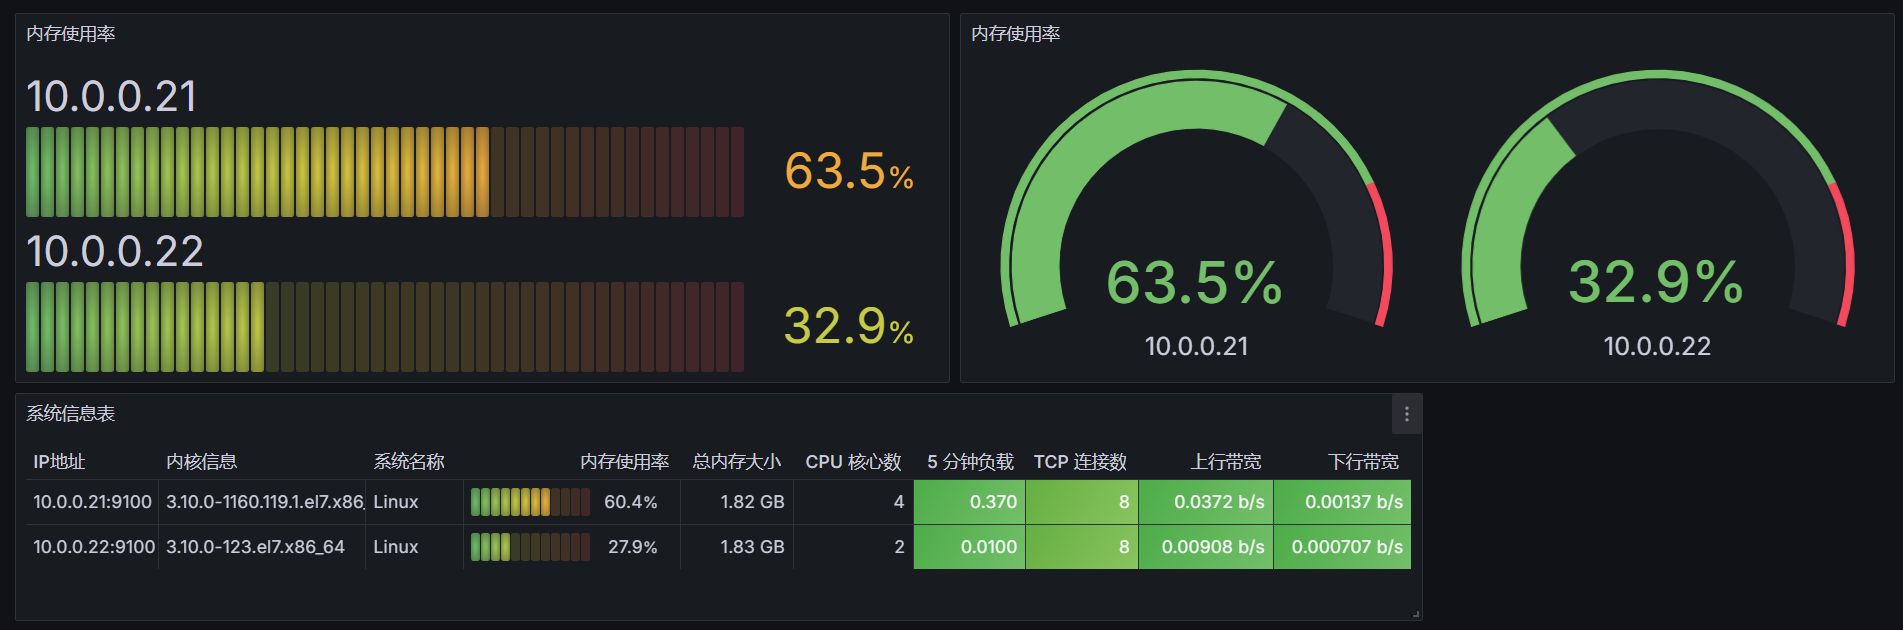This screenshot has width=1903, height=630.
Task: Select the 10.0.0.21:9100 table cell
Action: (92, 502)
